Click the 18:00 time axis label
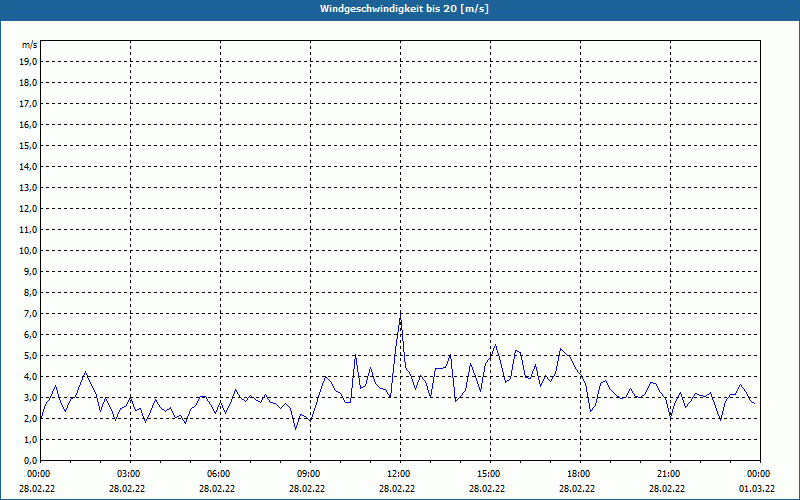Image resolution: width=800 pixels, height=500 pixels. (x=579, y=474)
